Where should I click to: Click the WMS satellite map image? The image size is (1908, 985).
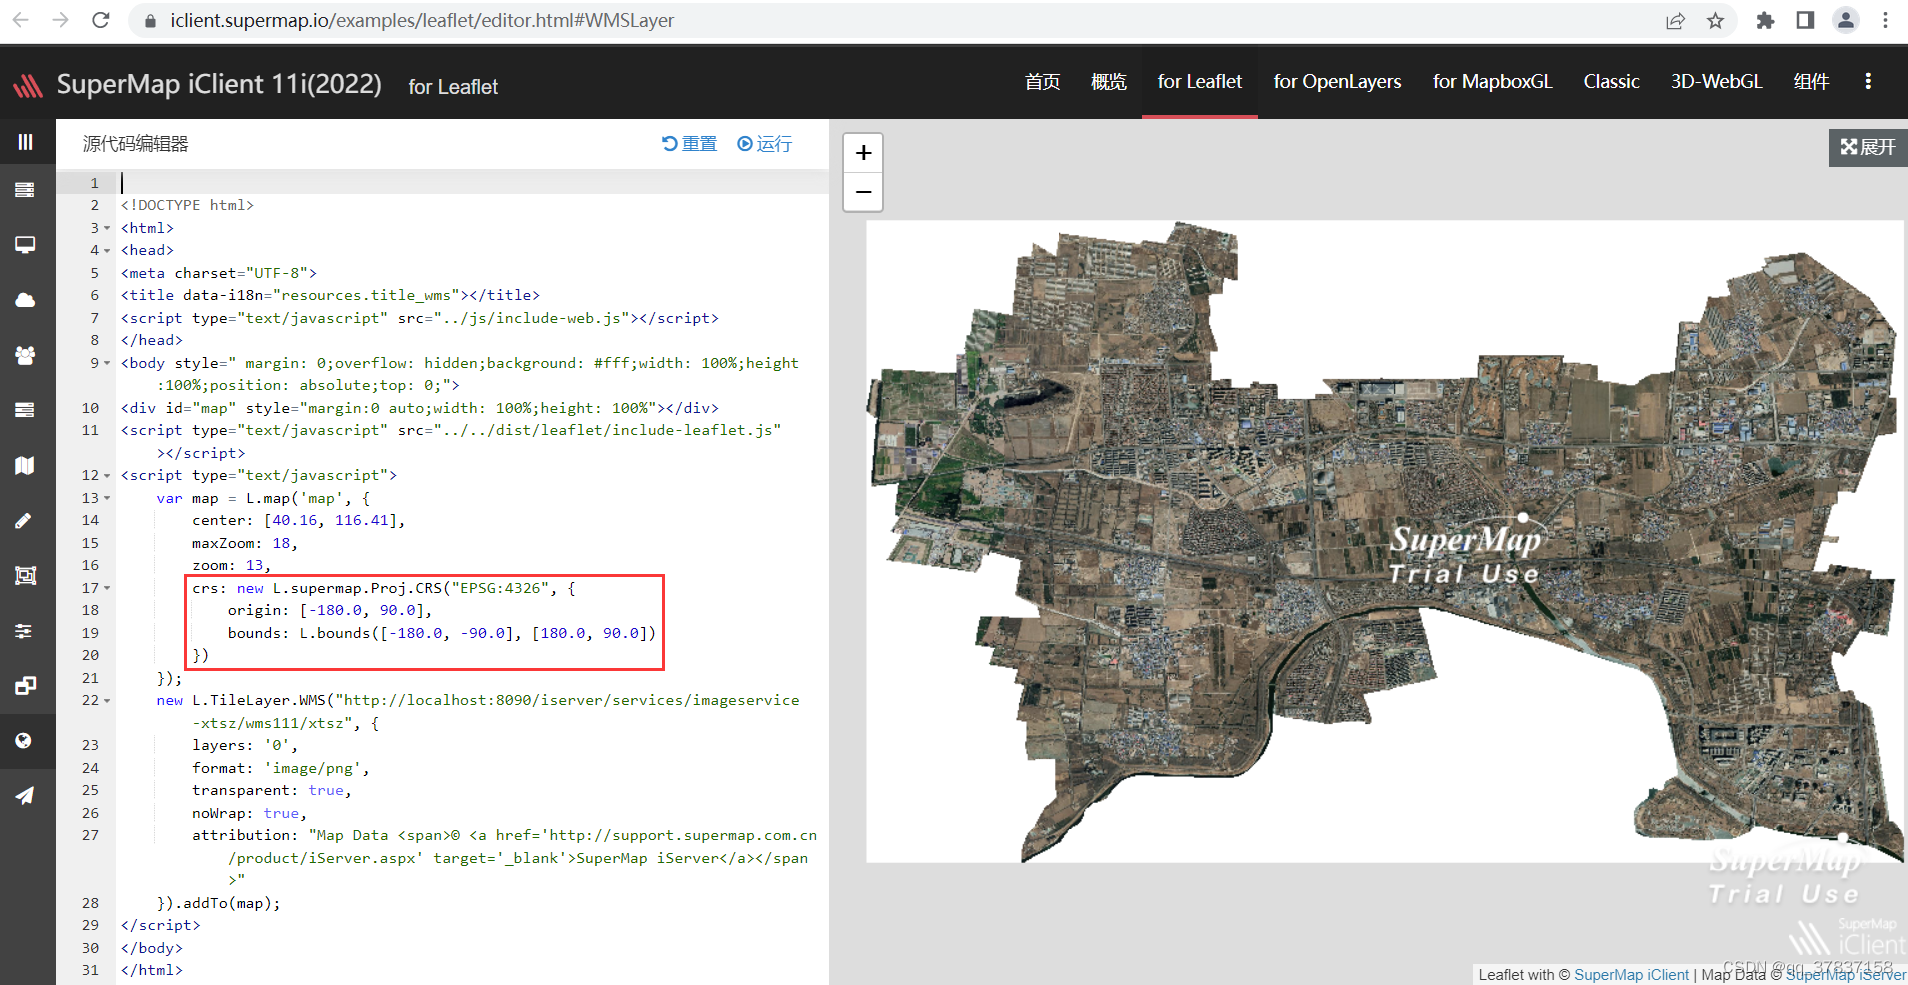point(1385,541)
